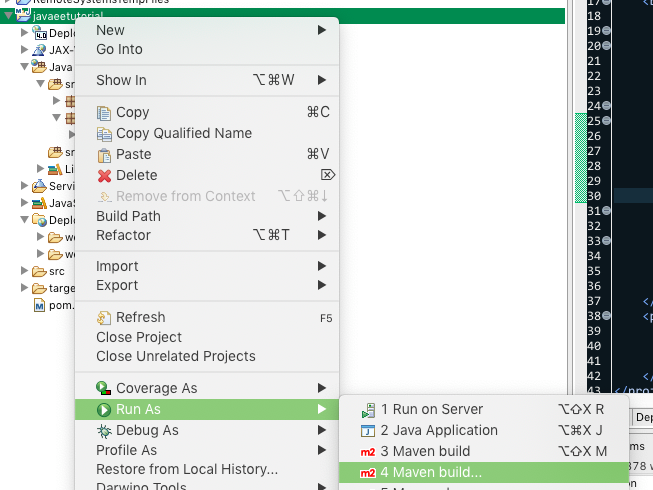Click the Coverage As icon
653x490 pixels.
104,389
